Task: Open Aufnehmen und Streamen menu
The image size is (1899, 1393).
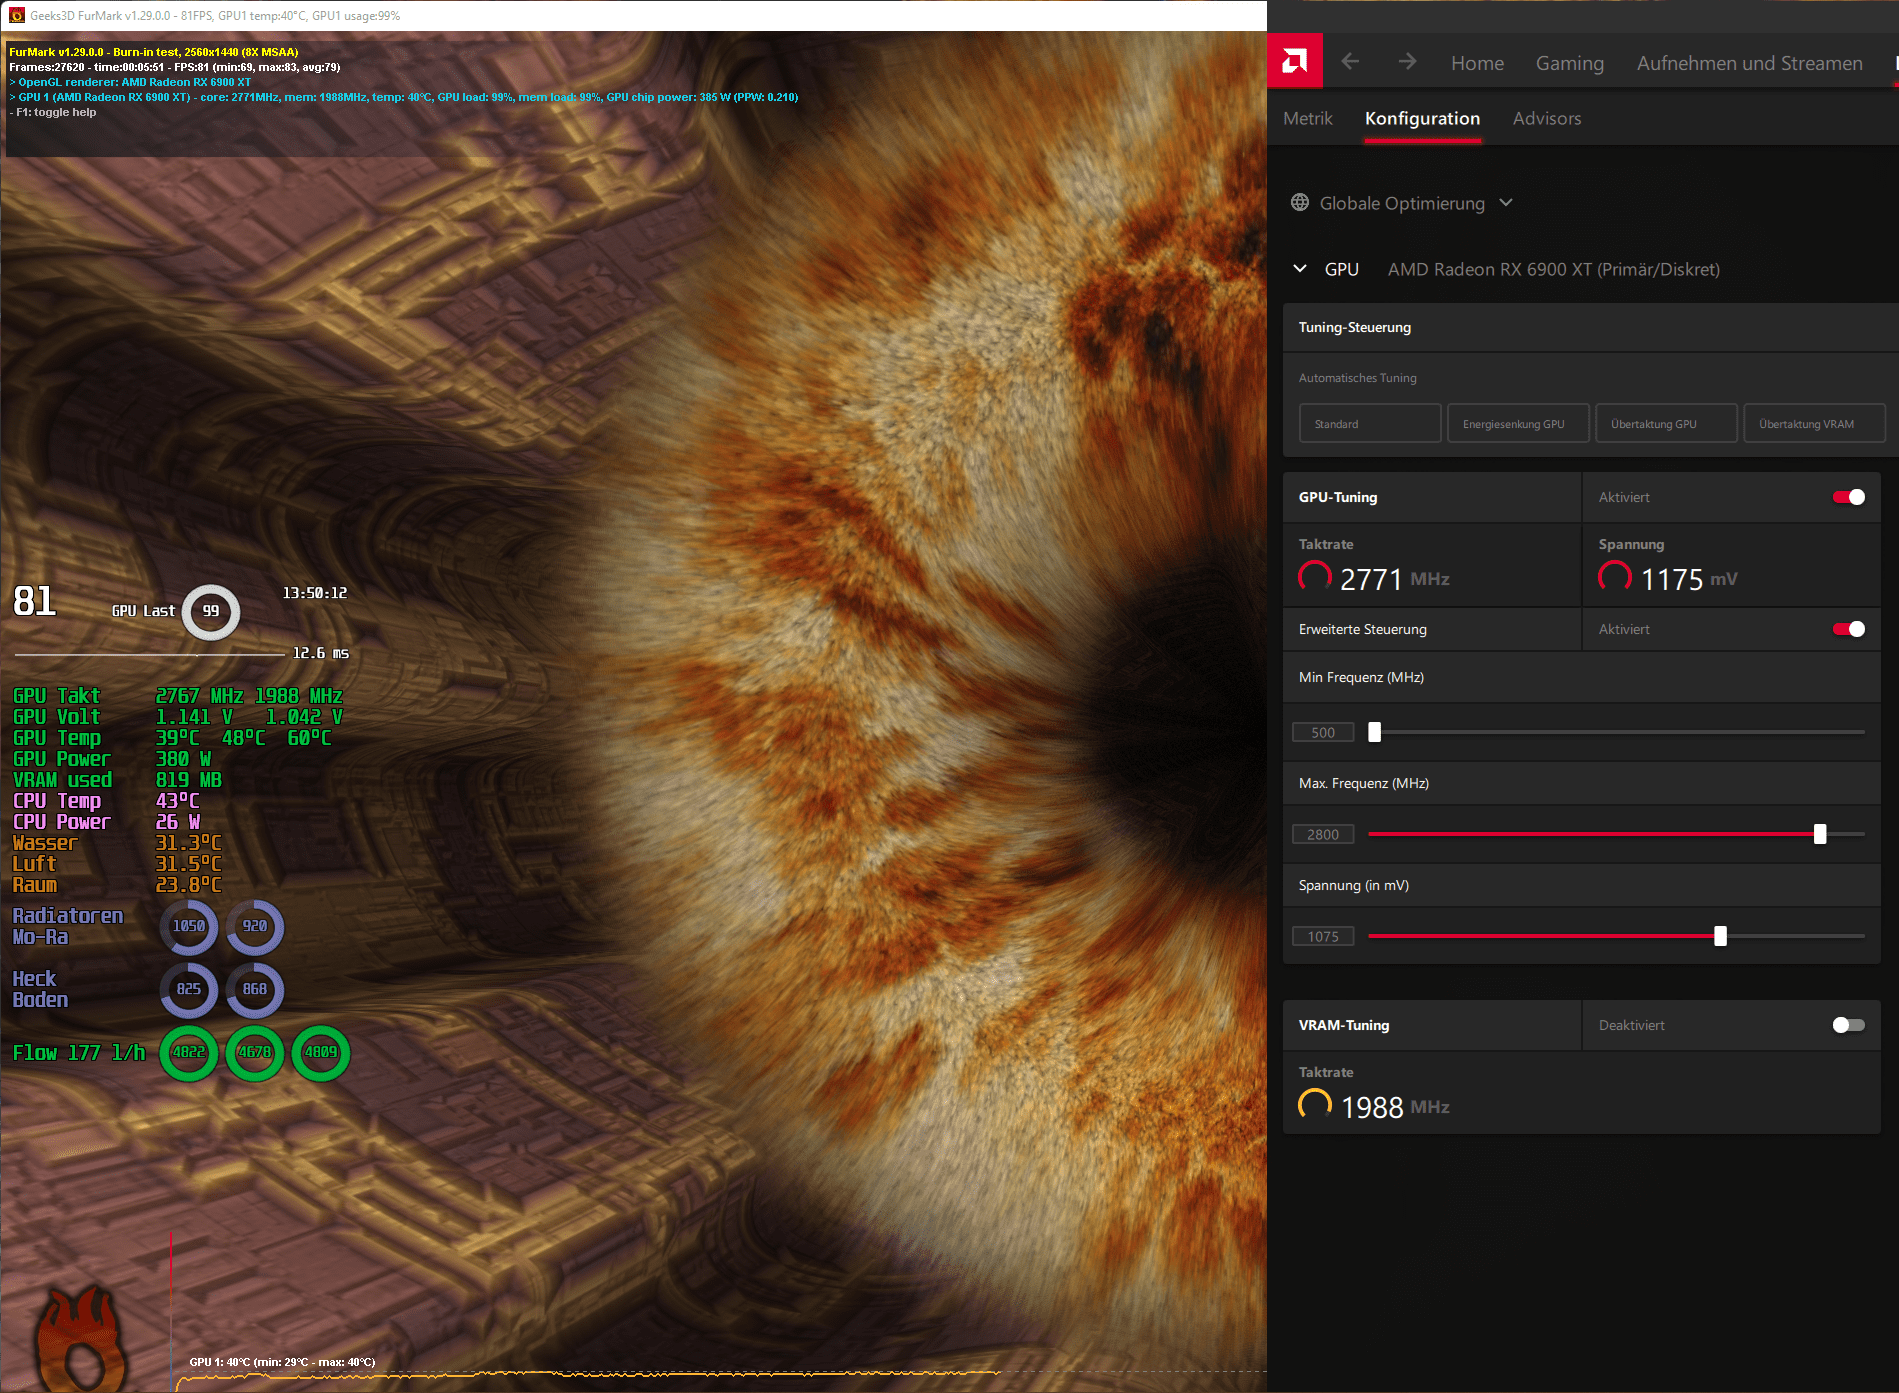Action: pyautogui.click(x=1749, y=63)
